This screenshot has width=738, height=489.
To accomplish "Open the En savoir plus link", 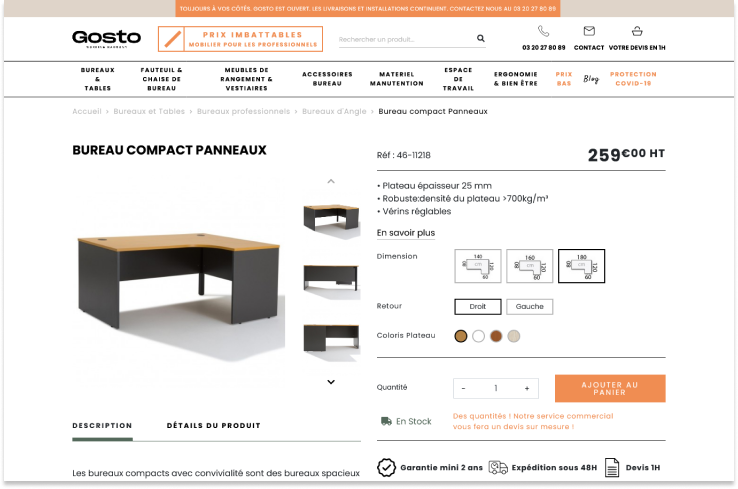I will [406, 233].
